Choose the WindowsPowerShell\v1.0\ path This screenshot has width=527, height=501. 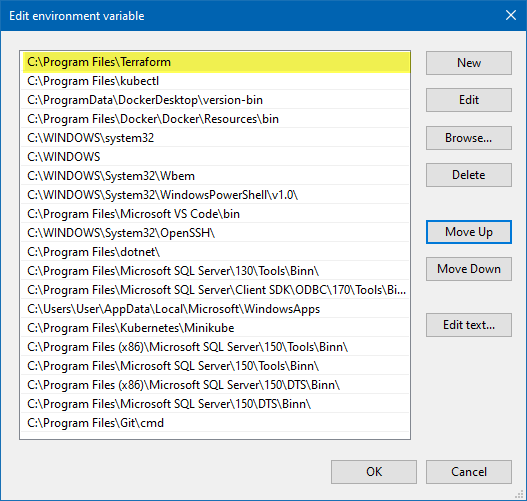point(215,195)
